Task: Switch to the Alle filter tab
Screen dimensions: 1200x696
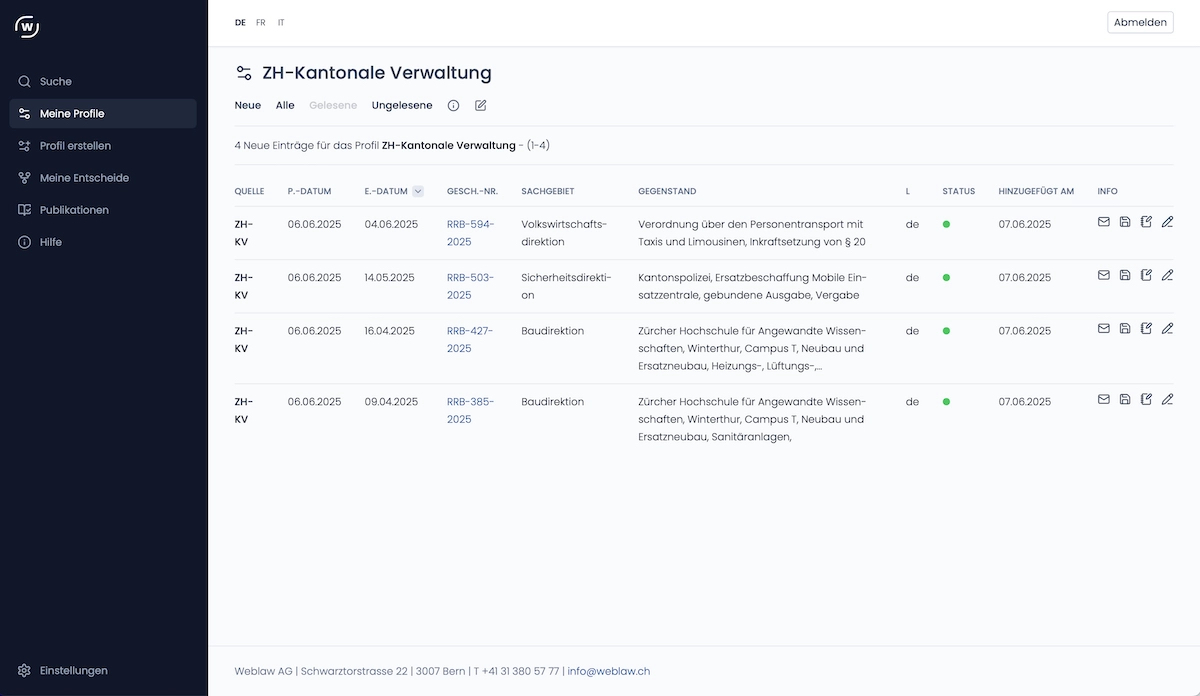Action: click(x=285, y=105)
